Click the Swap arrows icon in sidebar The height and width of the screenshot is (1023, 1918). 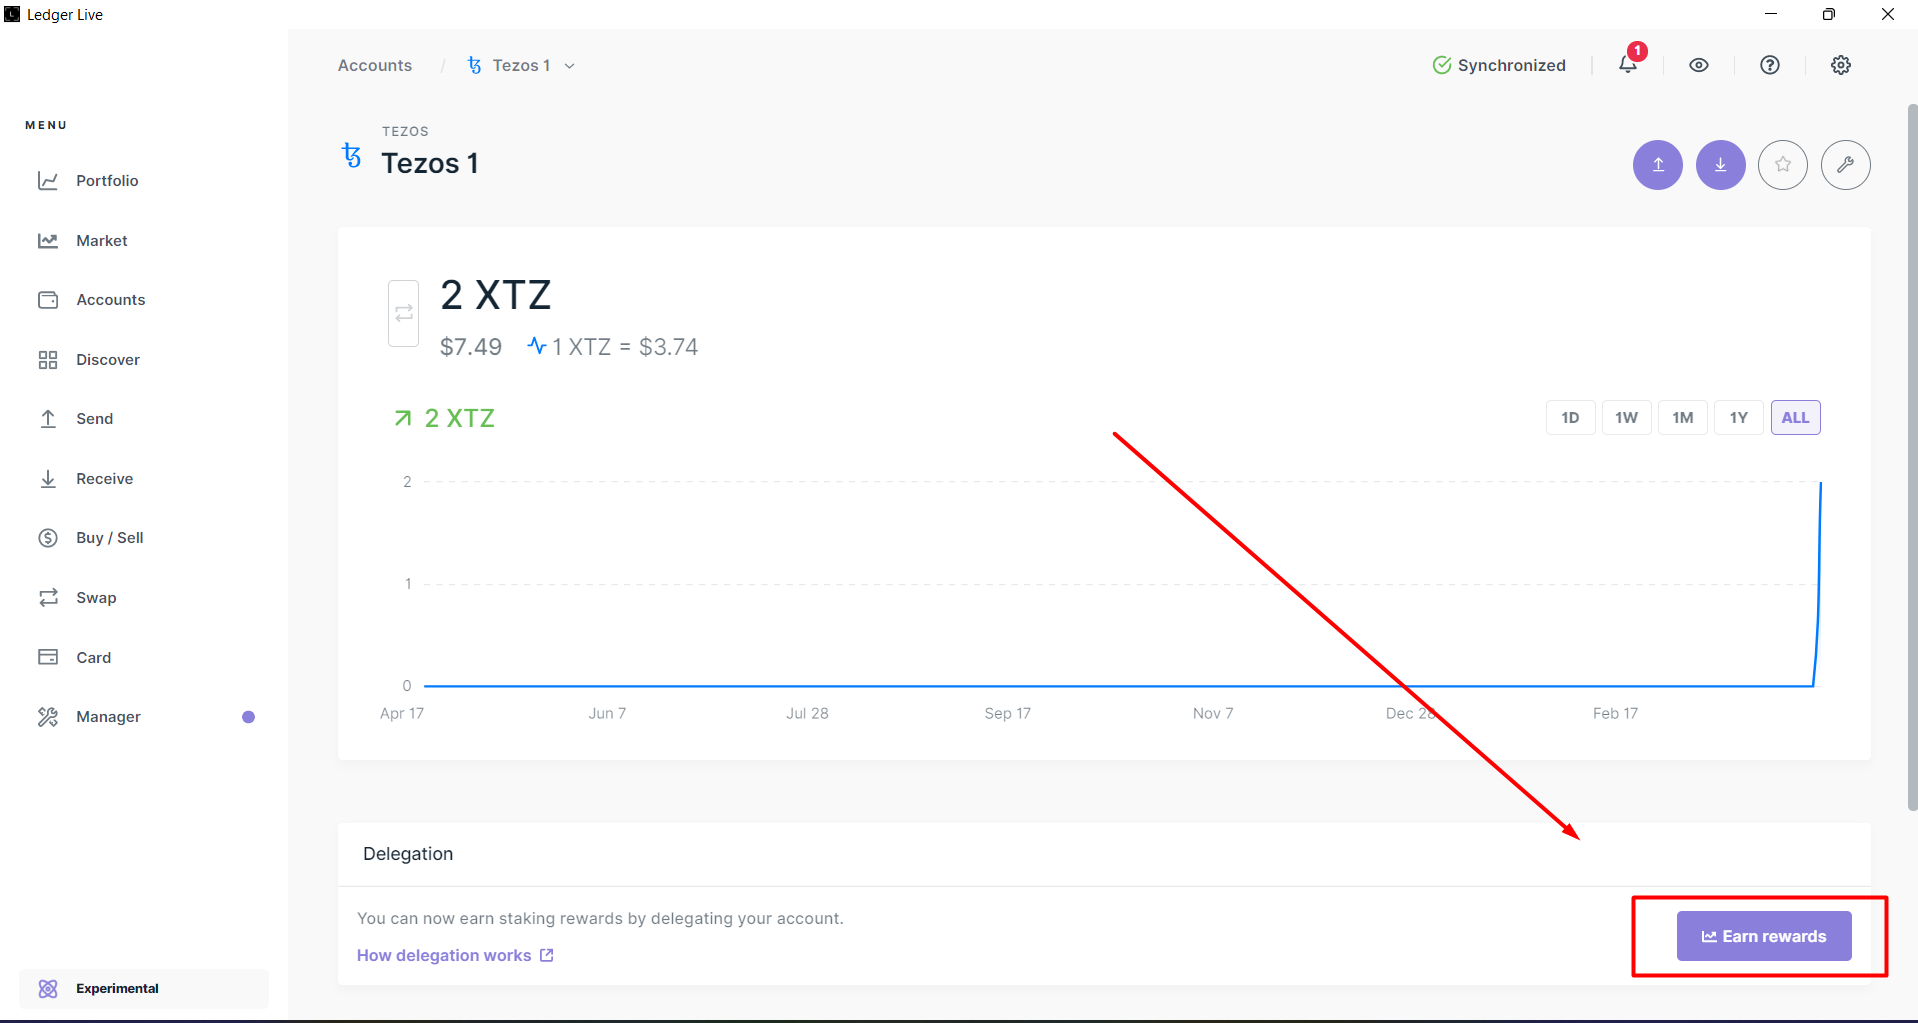pyautogui.click(x=48, y=598)
